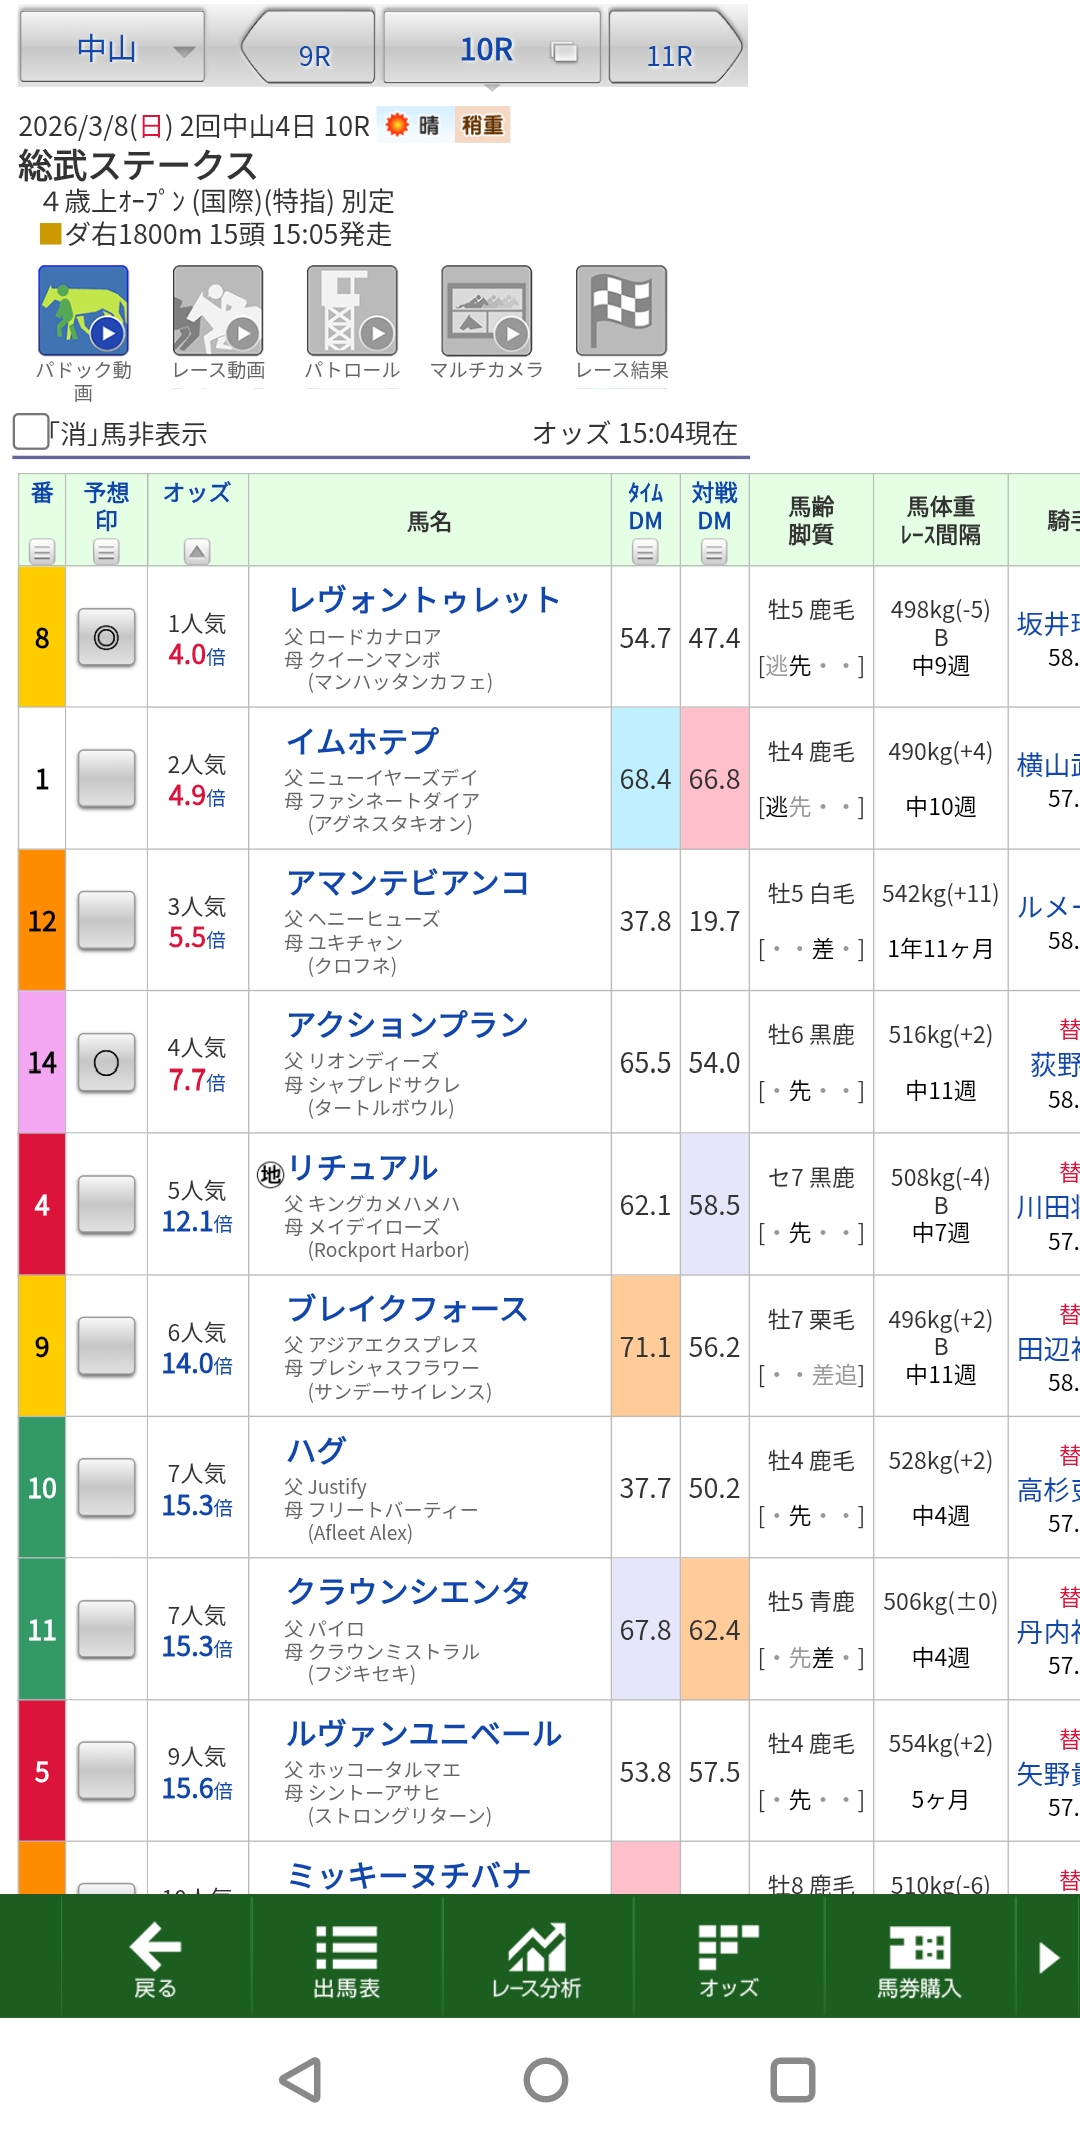Screen dimensions: 1080x2141
Task: Sort by the odds column arrow
Action: point(197,551)
